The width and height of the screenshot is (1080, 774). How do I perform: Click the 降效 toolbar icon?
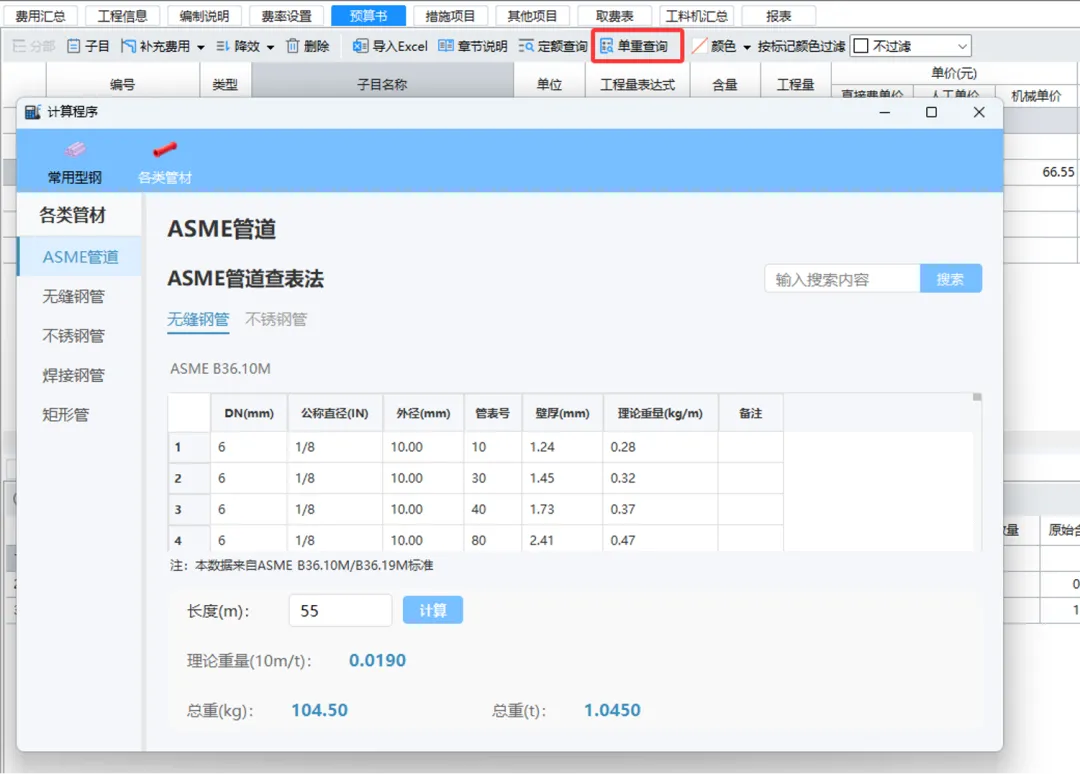(223, 46)
